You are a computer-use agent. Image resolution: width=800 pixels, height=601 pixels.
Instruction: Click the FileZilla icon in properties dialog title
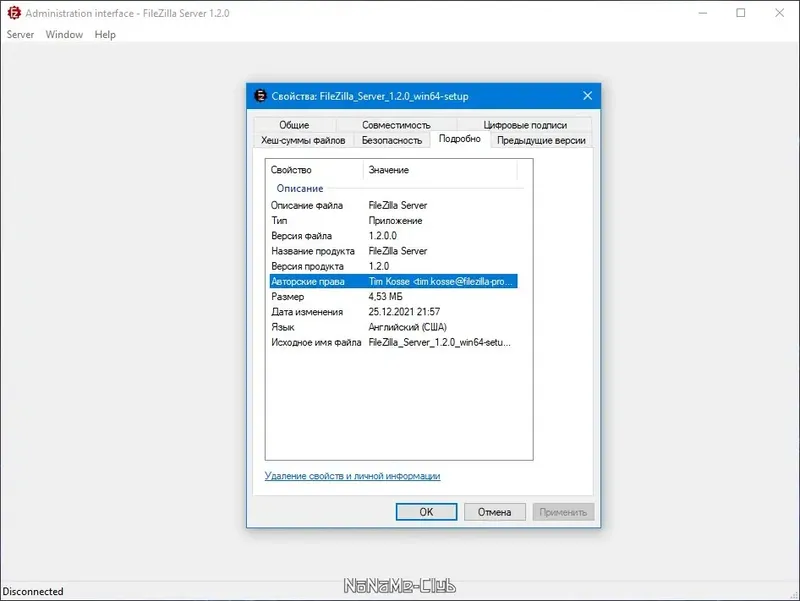[260, 95]
